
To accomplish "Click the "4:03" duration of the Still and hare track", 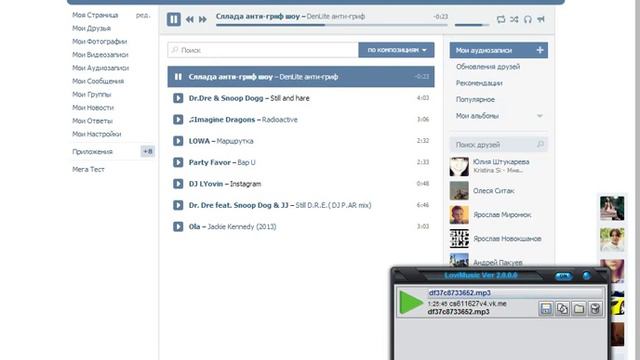I will pyautogui.click(x=423, y=98).
